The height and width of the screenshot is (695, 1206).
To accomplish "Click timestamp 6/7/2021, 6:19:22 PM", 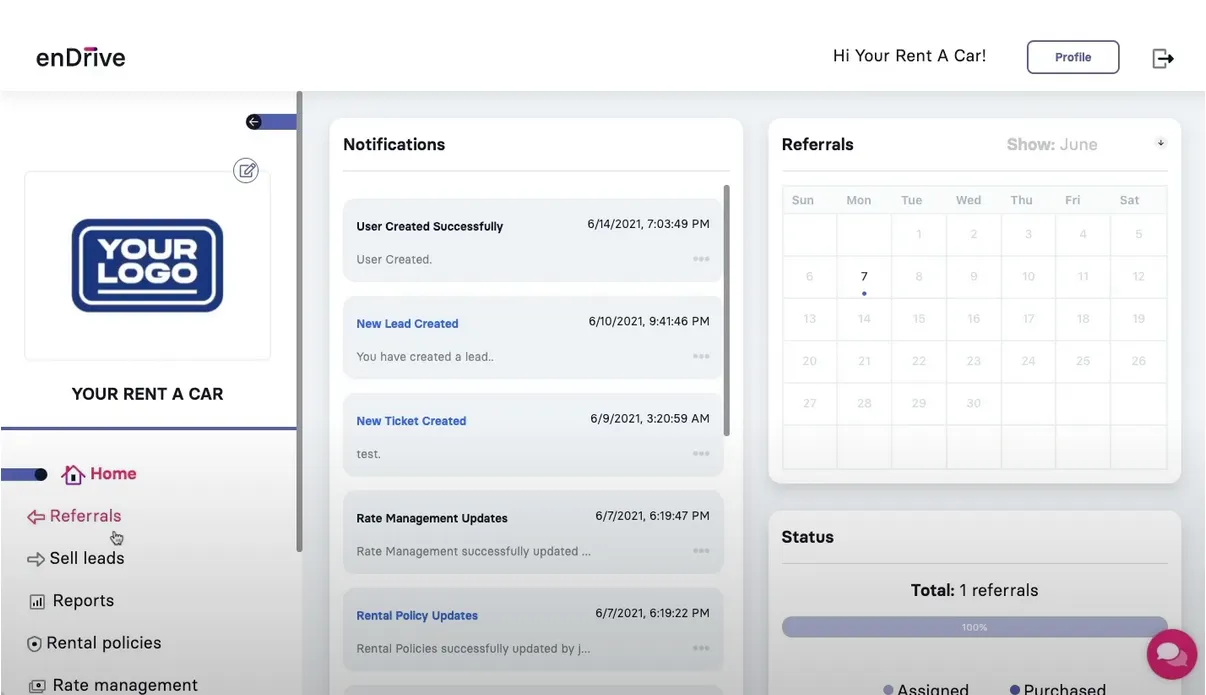I will 653,613.
